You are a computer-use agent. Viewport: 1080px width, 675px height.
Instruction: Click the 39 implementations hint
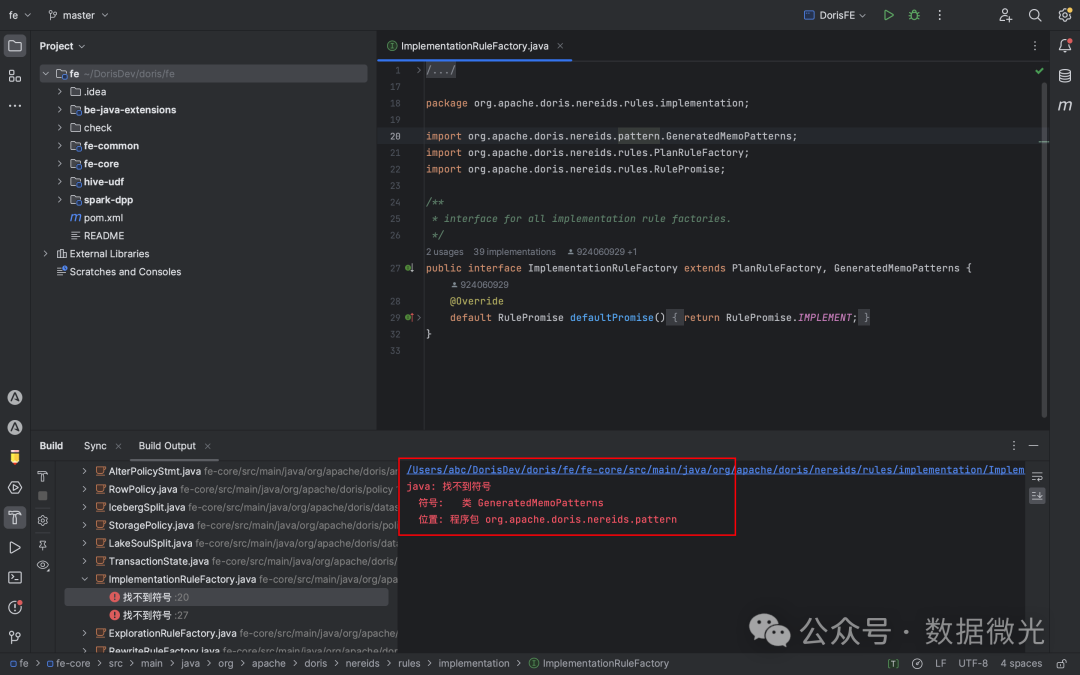pyautogui.click(x=514, y=252)
